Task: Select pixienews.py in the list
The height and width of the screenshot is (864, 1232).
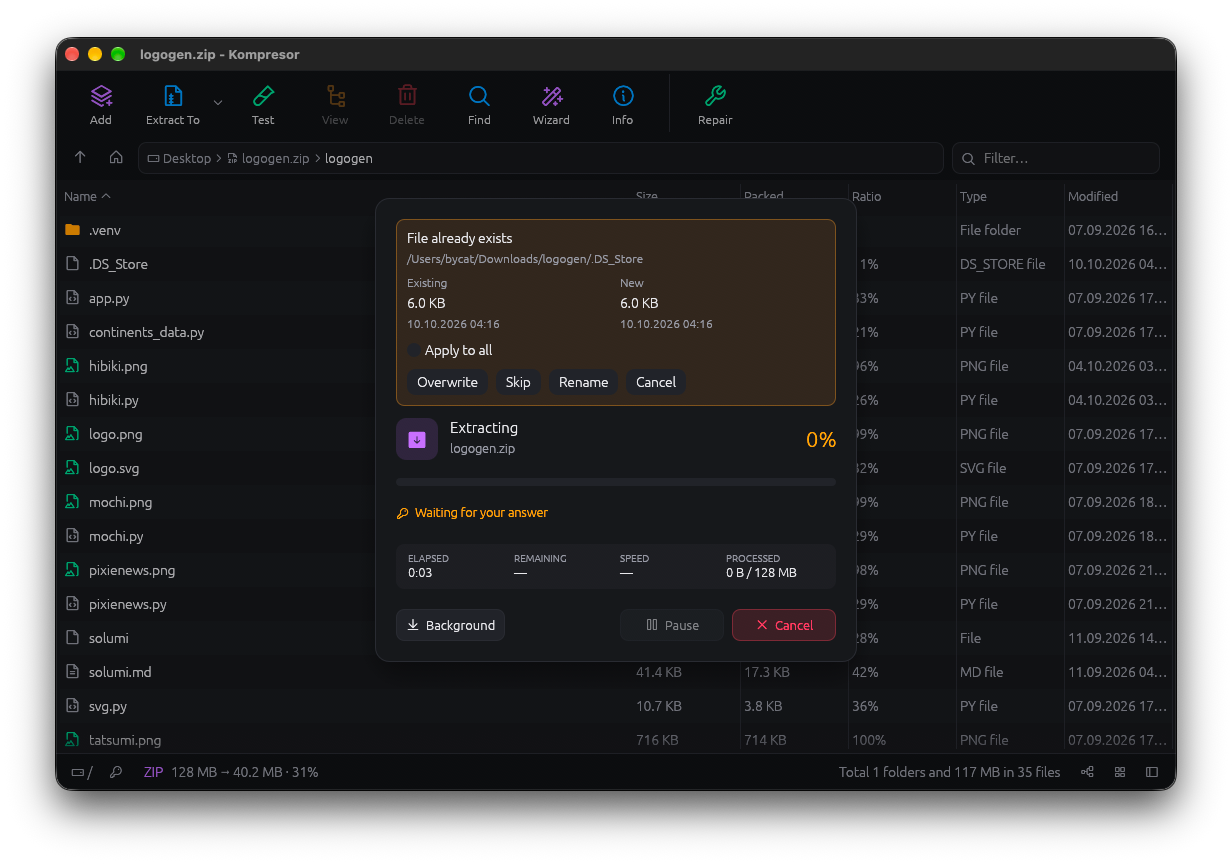Action: pos(616,604)
